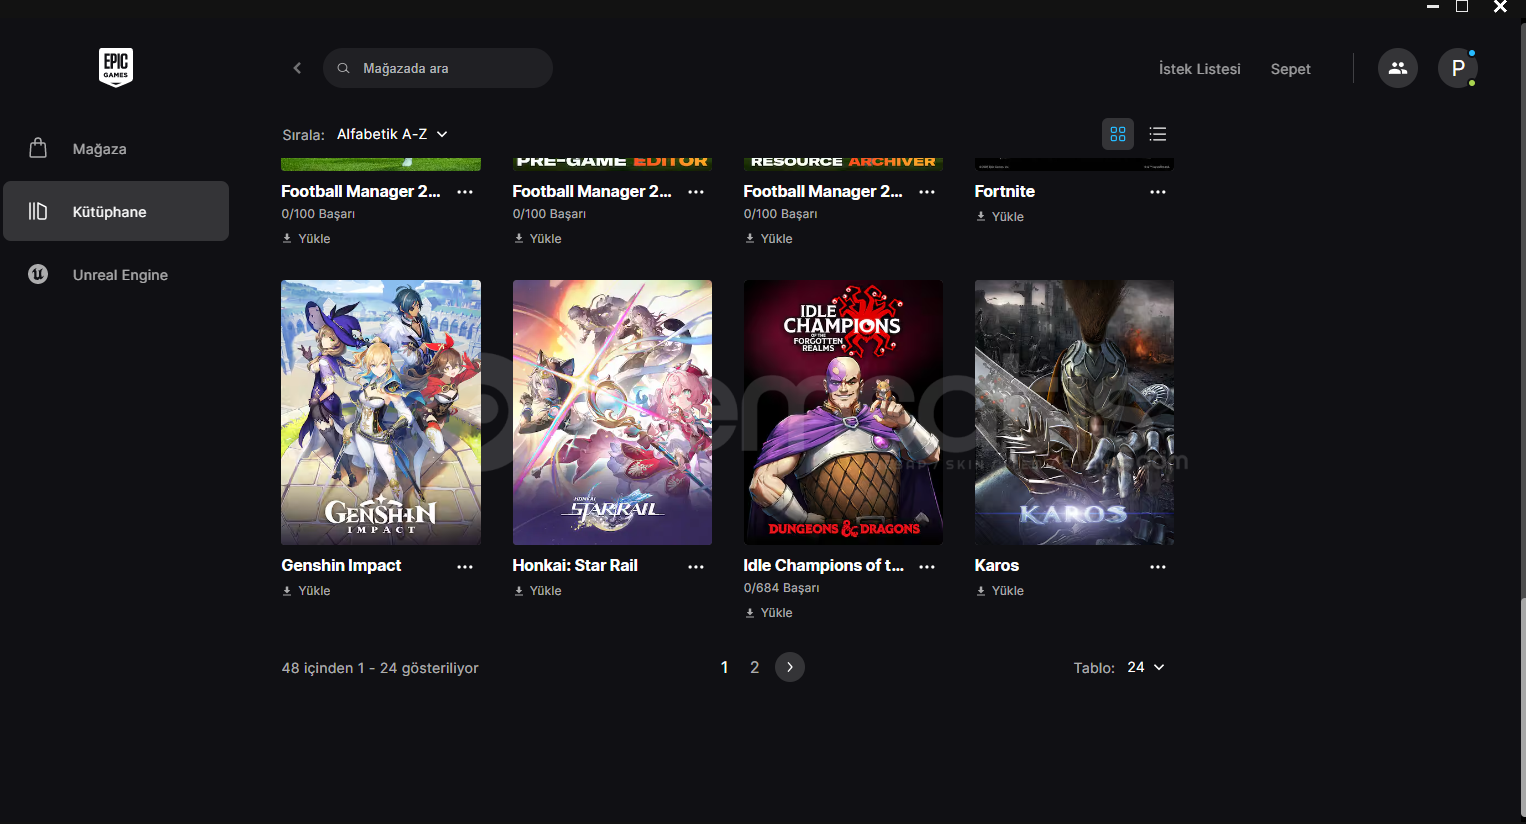
Task: Click the Unreal Engine logo icon
Action: pos(38,274)
